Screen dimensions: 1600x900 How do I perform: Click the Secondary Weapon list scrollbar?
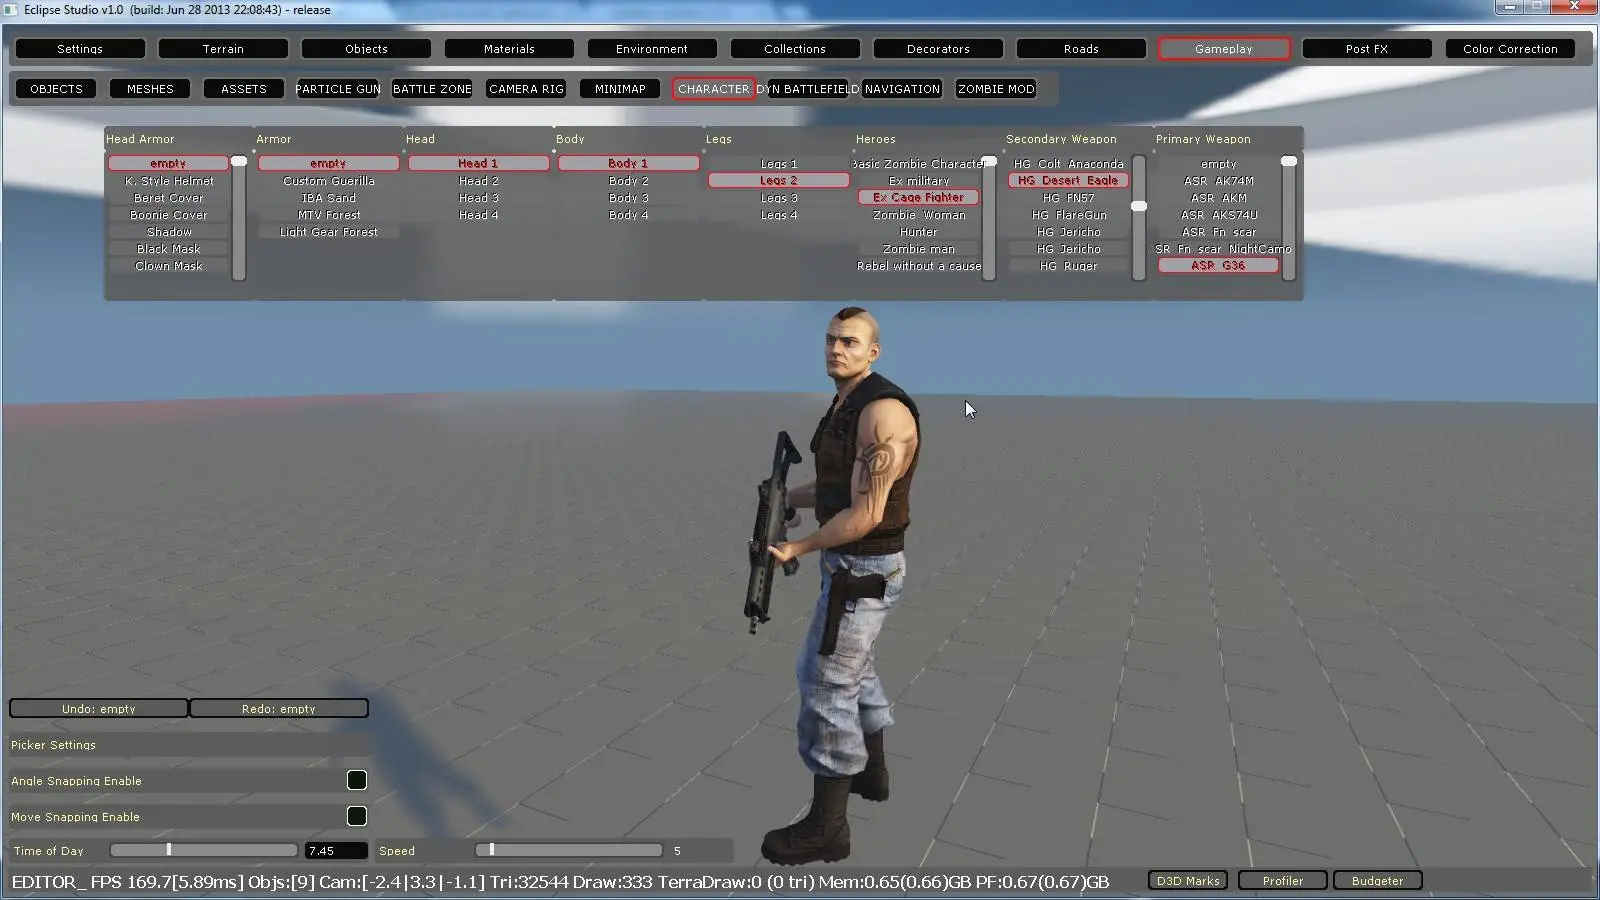1139,217
